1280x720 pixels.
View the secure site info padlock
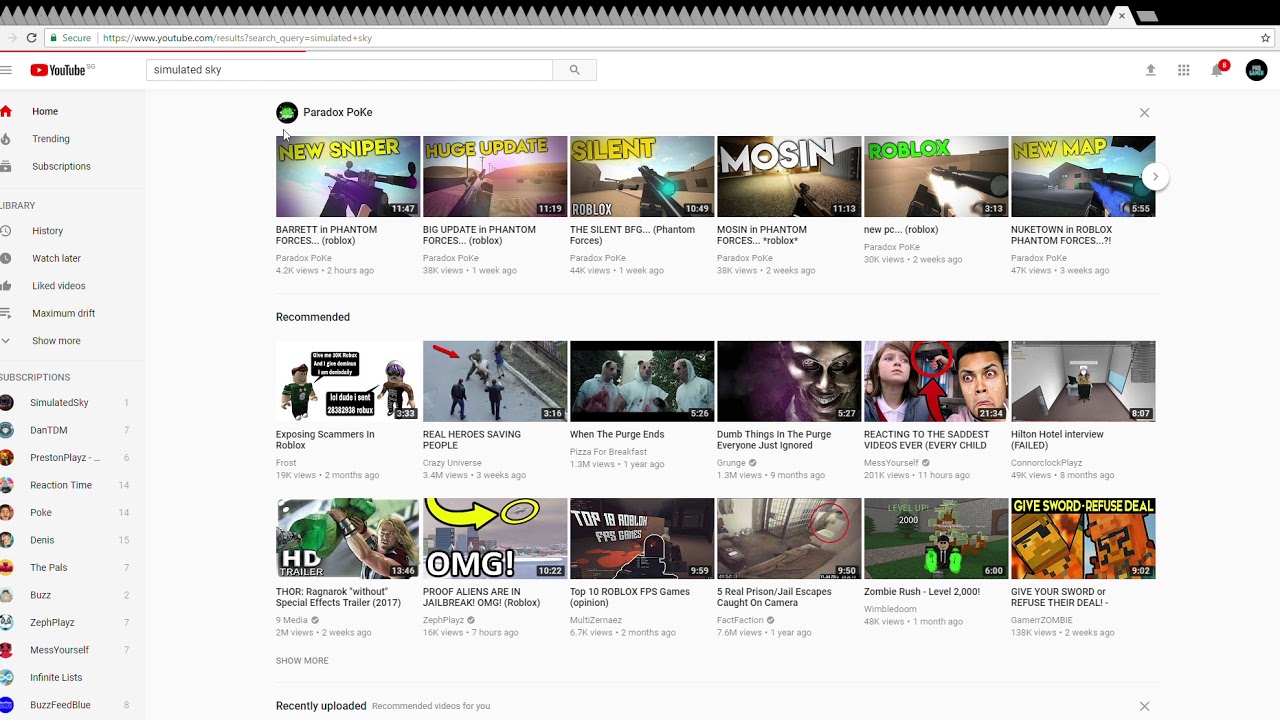[53, 38]
